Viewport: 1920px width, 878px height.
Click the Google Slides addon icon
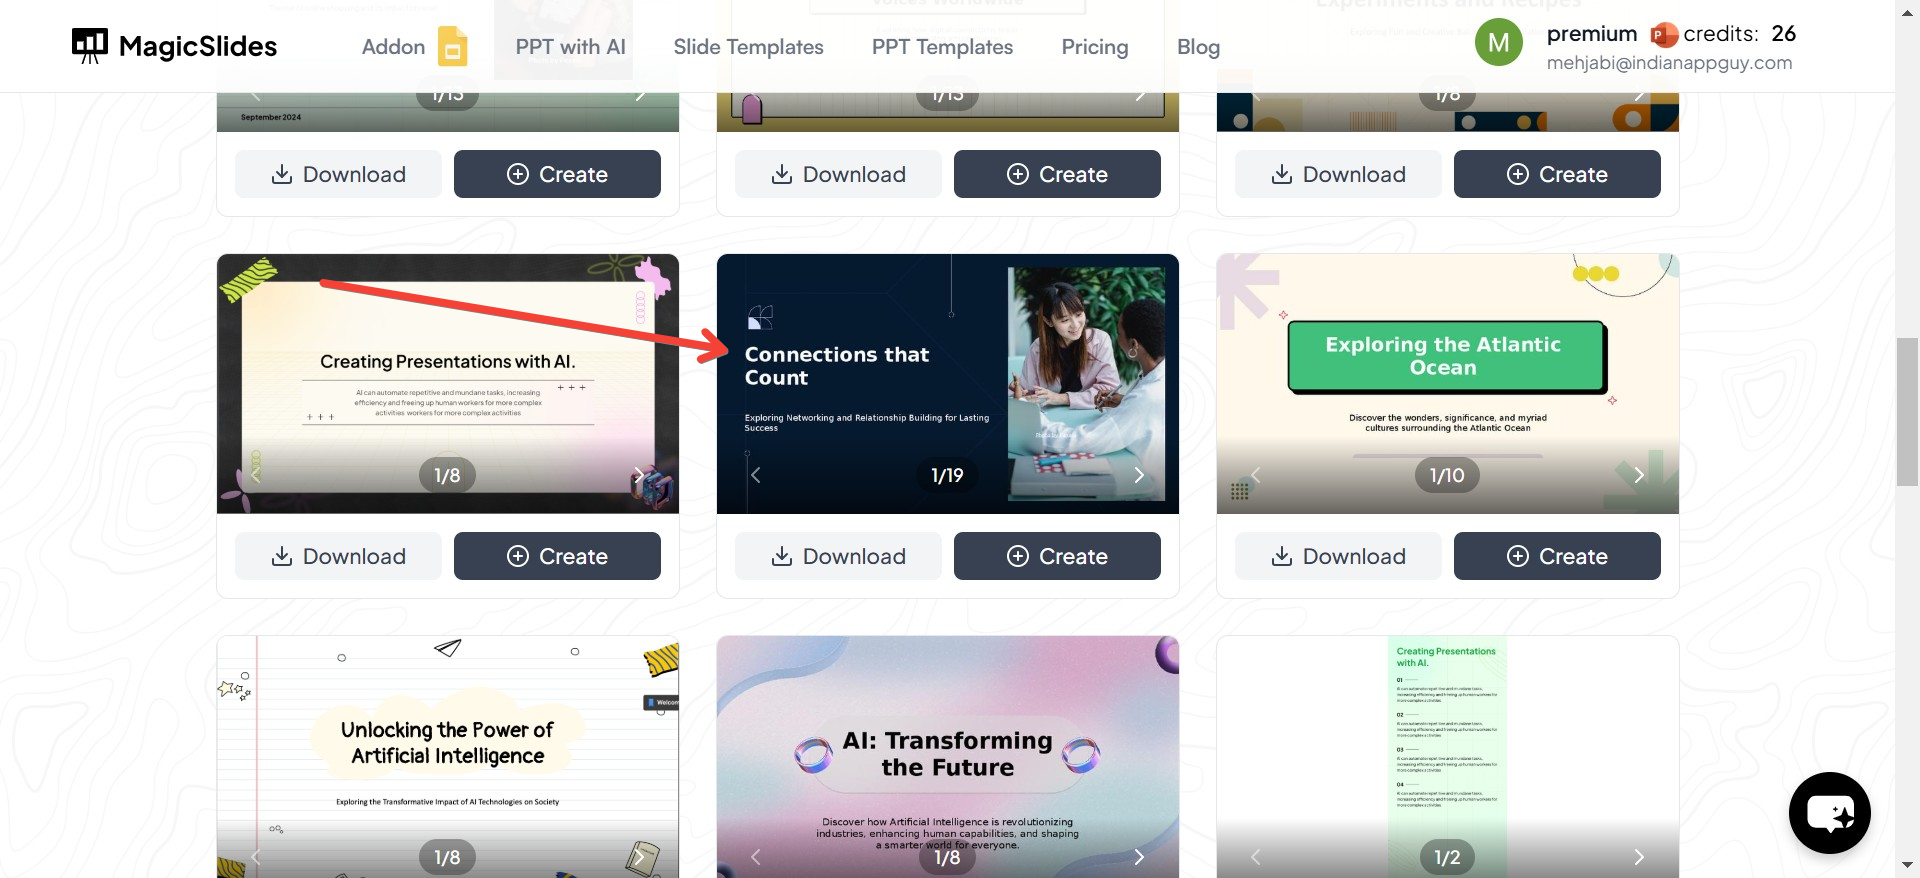452,46
